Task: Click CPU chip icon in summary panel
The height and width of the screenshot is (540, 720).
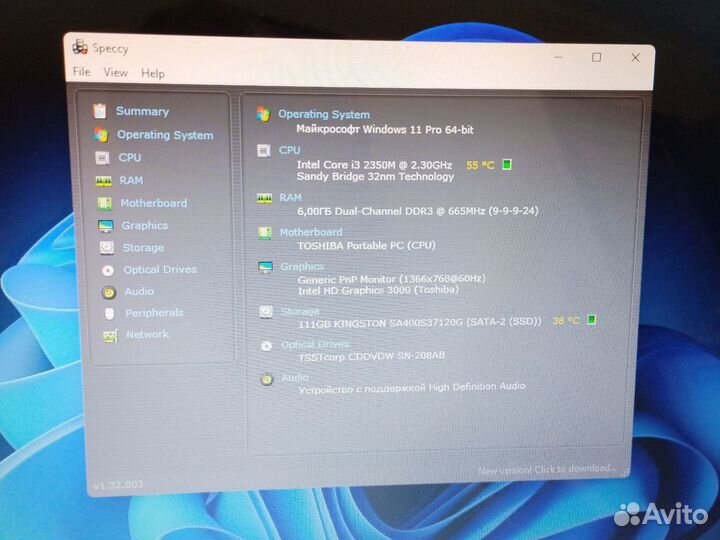Action: pos(264,150)
